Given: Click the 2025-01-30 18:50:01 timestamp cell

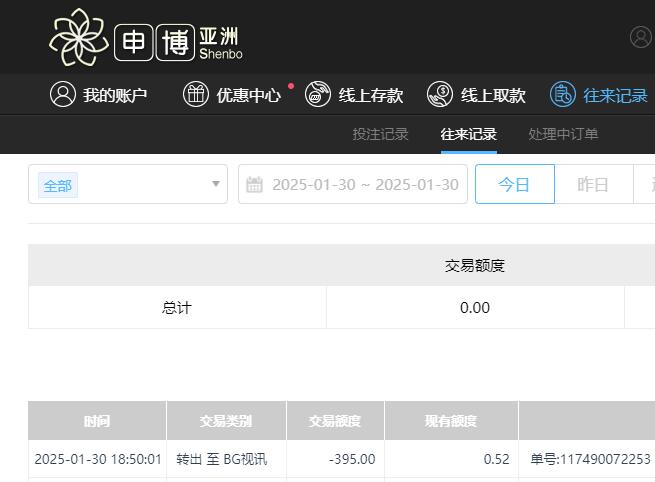Looking at the screenshot, I should [98, 459].
